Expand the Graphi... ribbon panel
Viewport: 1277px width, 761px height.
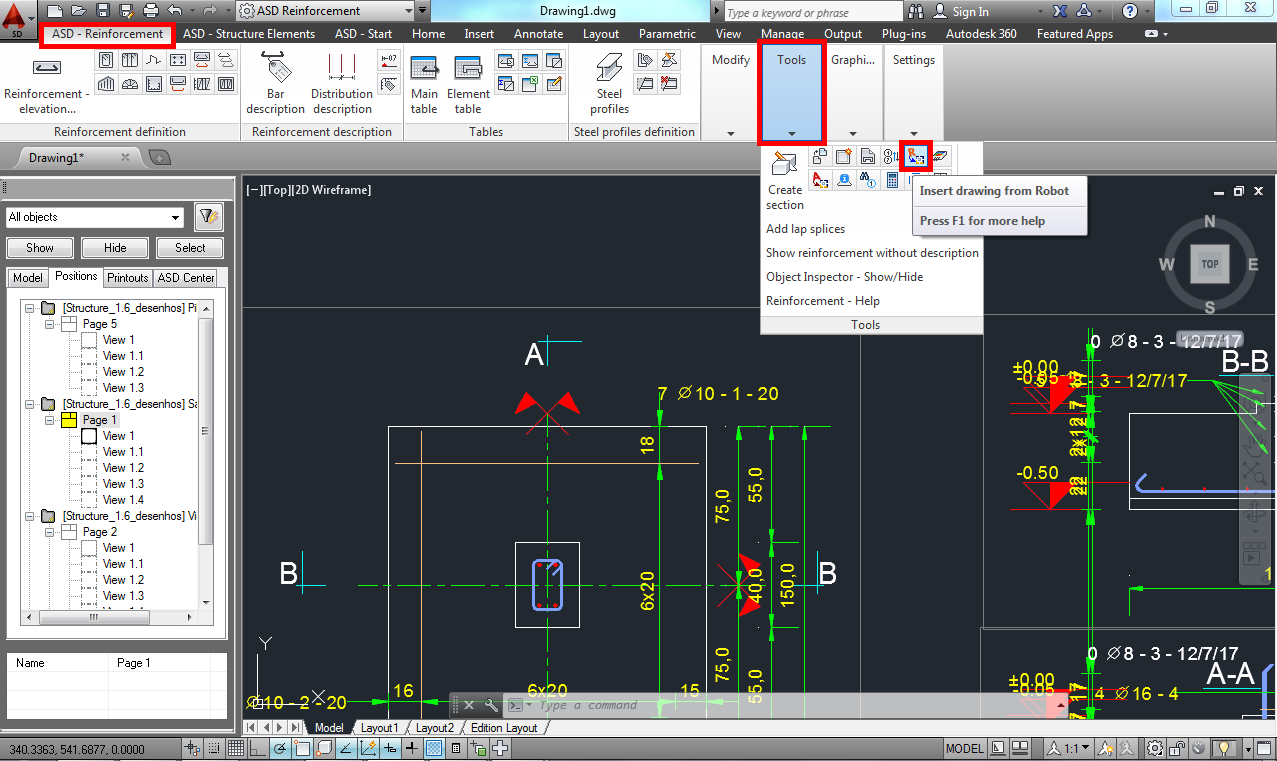click(x=853, y=132)
